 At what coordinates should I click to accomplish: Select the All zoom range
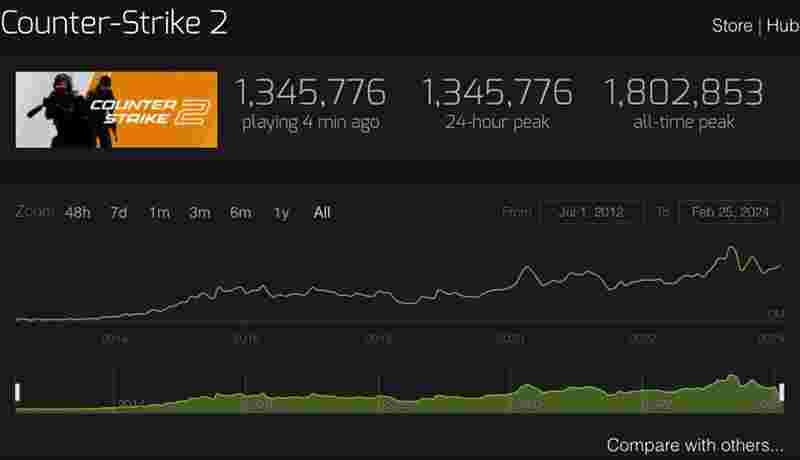322,212
